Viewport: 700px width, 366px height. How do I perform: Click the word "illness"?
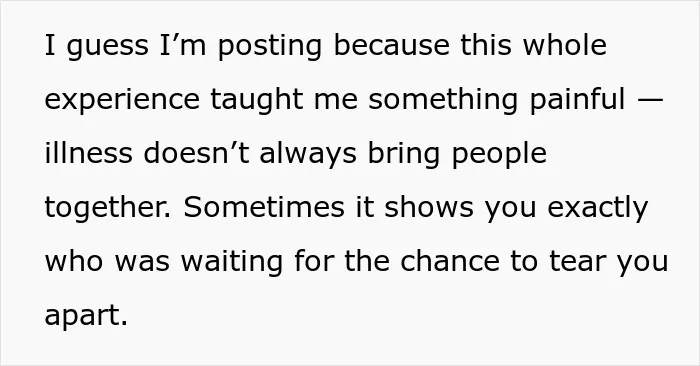(88, 153)
